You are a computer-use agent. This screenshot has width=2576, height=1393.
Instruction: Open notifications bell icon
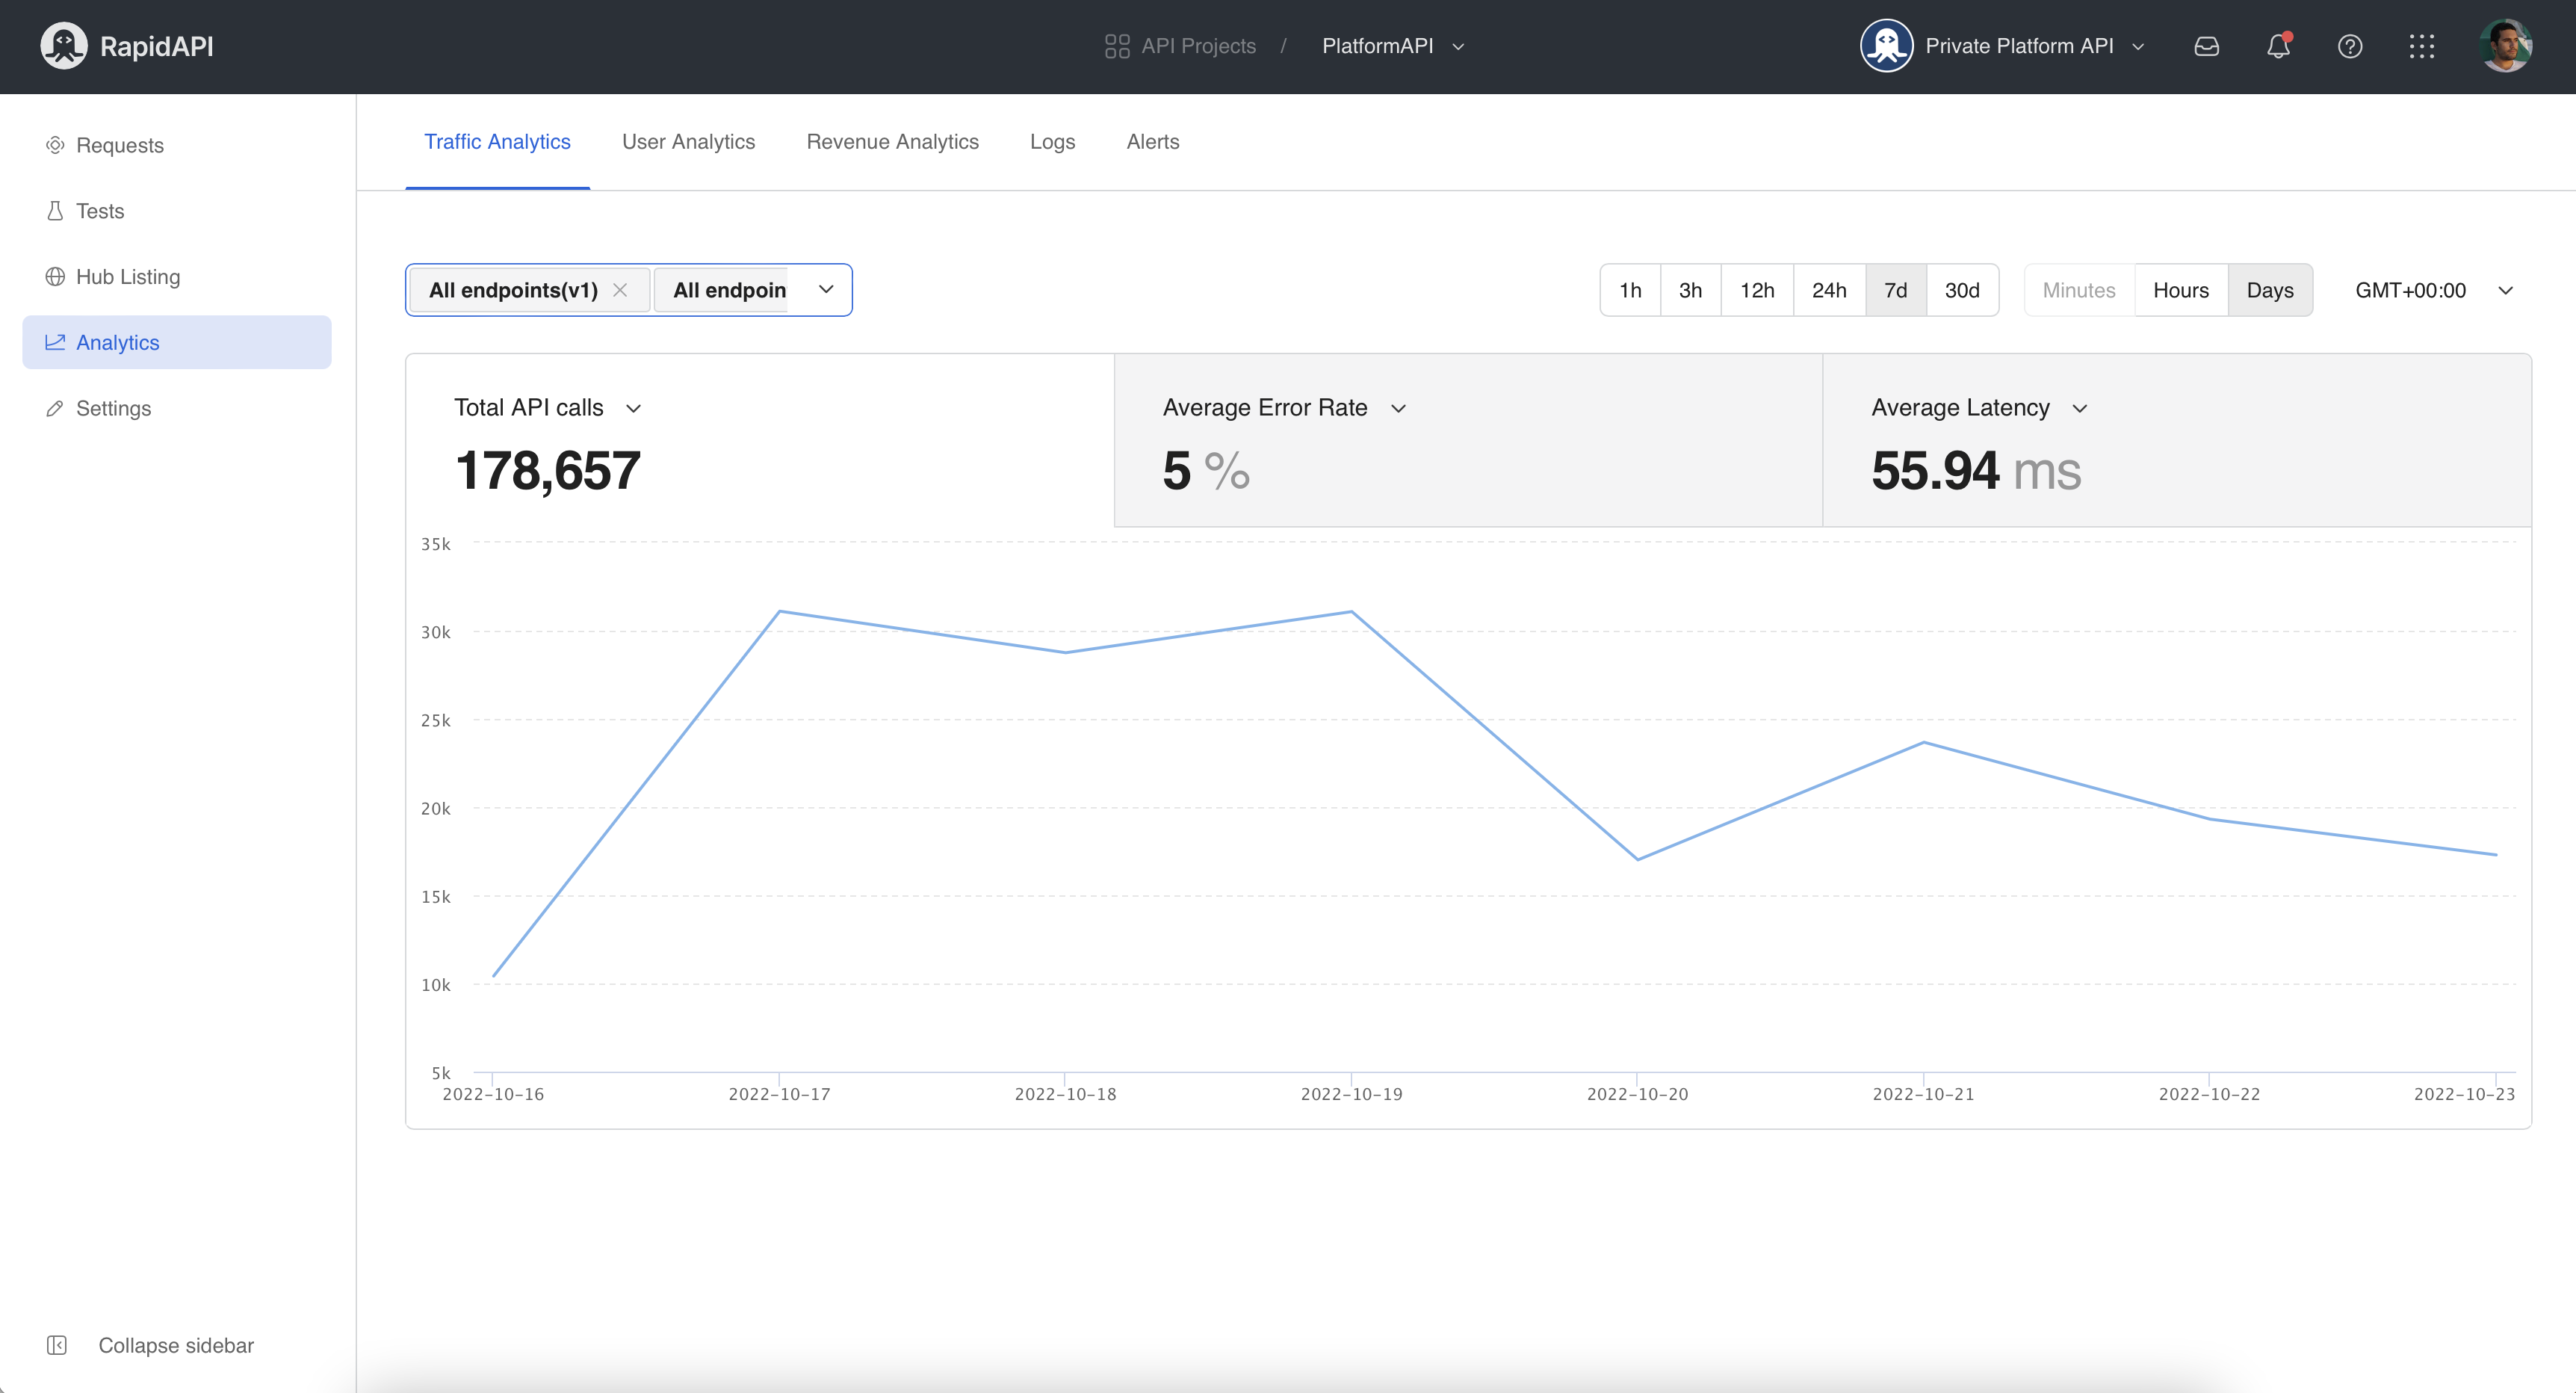pyautogui.click(x=2278, y=46)
